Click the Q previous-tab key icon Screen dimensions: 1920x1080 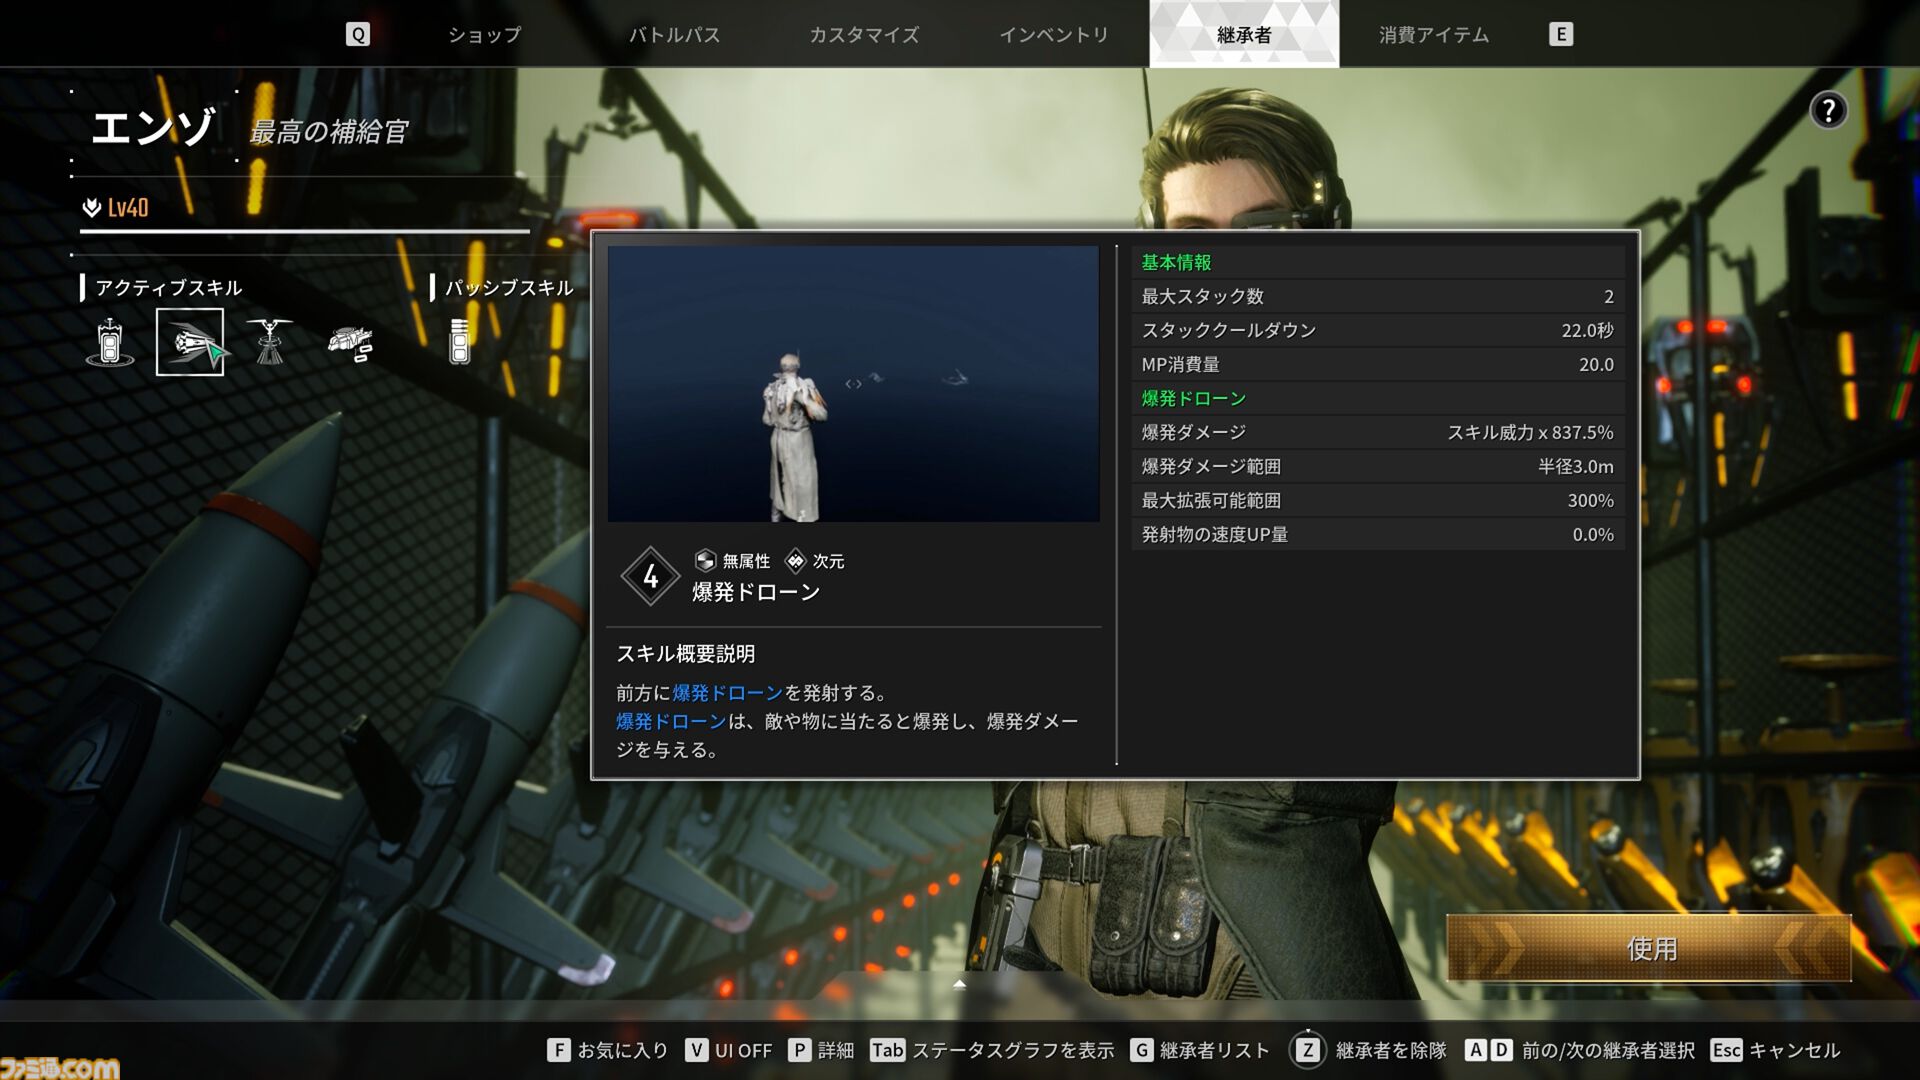tap(357, 34)
